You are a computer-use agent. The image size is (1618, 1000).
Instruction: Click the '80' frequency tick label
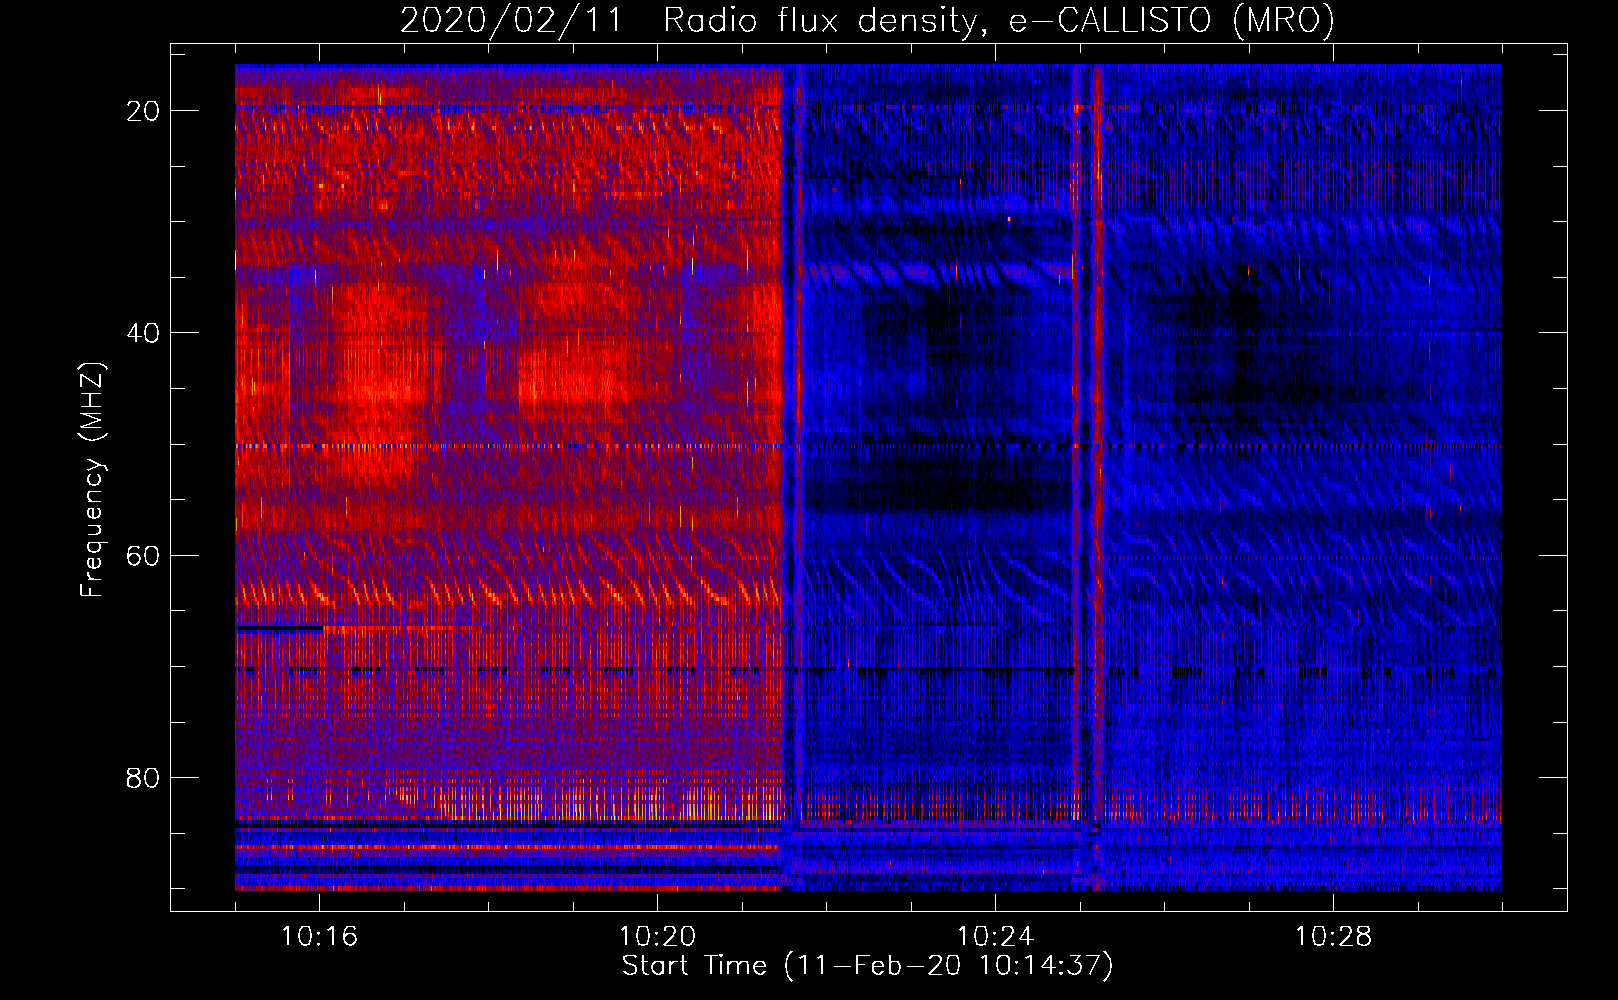pyautogui.click(x=143, y=778)
